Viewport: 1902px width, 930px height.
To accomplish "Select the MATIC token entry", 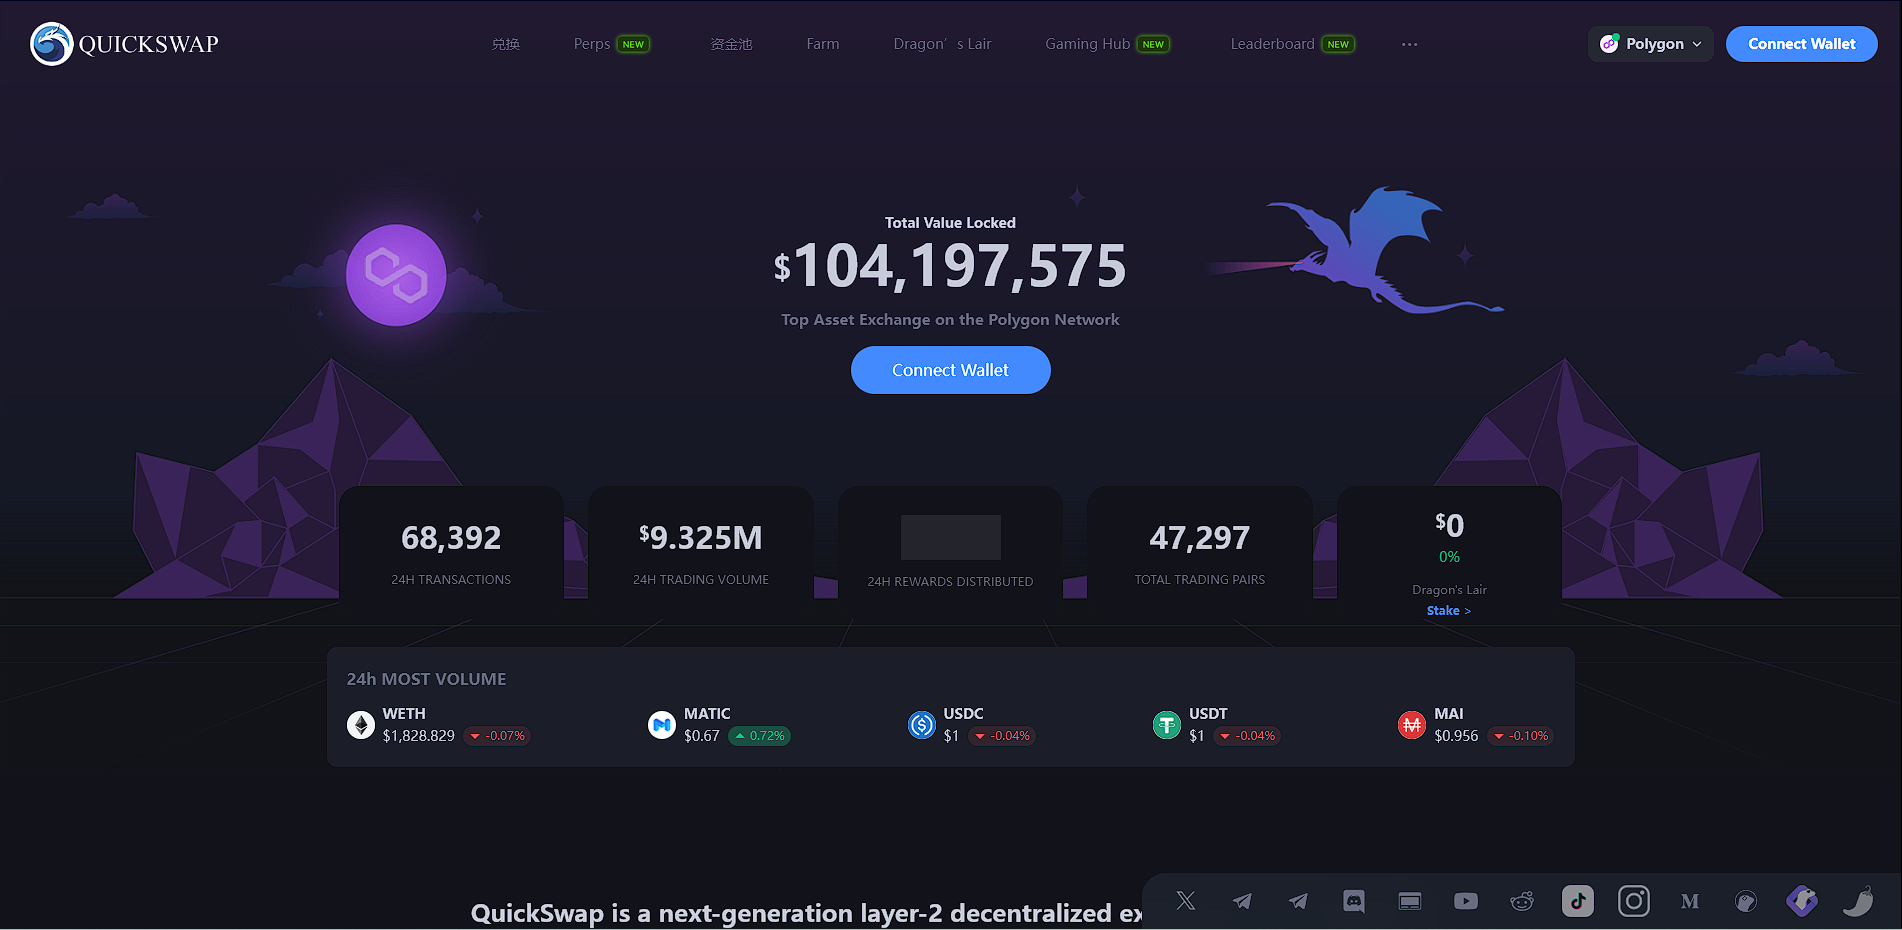I will 719,725.
